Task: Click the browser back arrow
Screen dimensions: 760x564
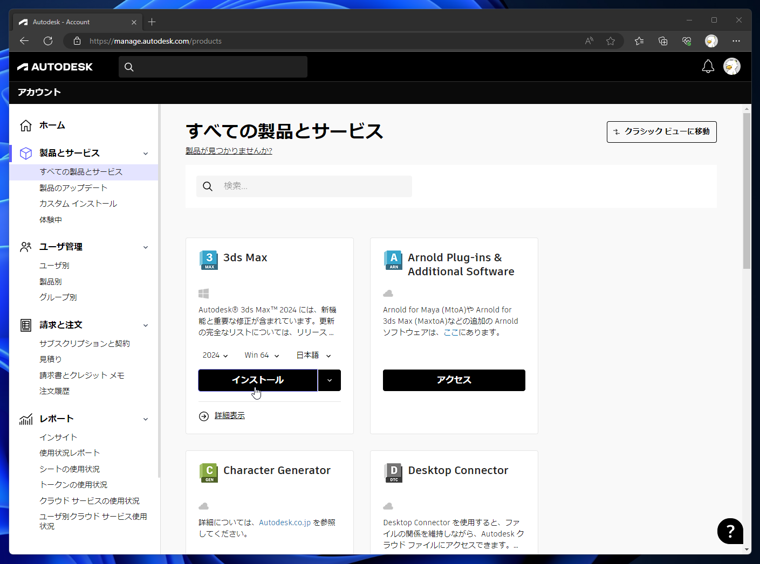Action: tap(24, 41)
